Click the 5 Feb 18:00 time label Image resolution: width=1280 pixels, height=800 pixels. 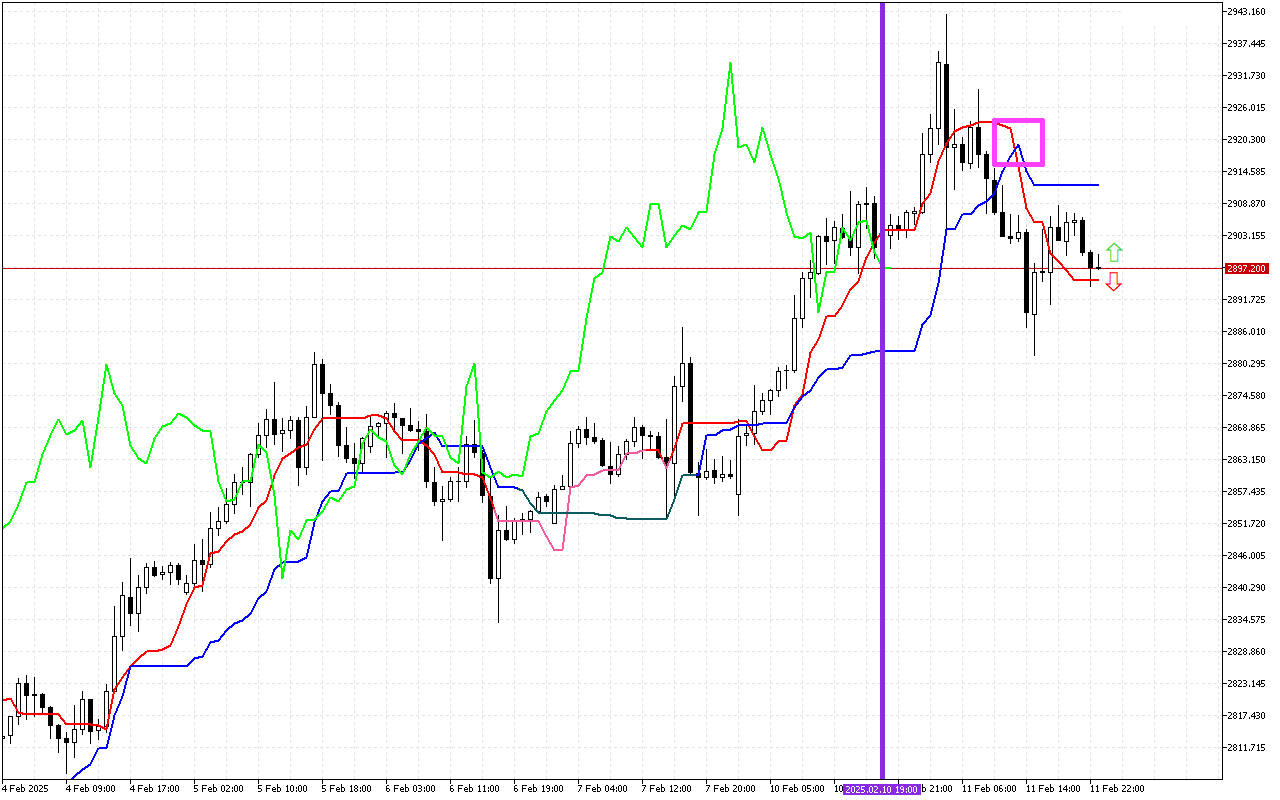pyautogui.click(x=347, y=789)
